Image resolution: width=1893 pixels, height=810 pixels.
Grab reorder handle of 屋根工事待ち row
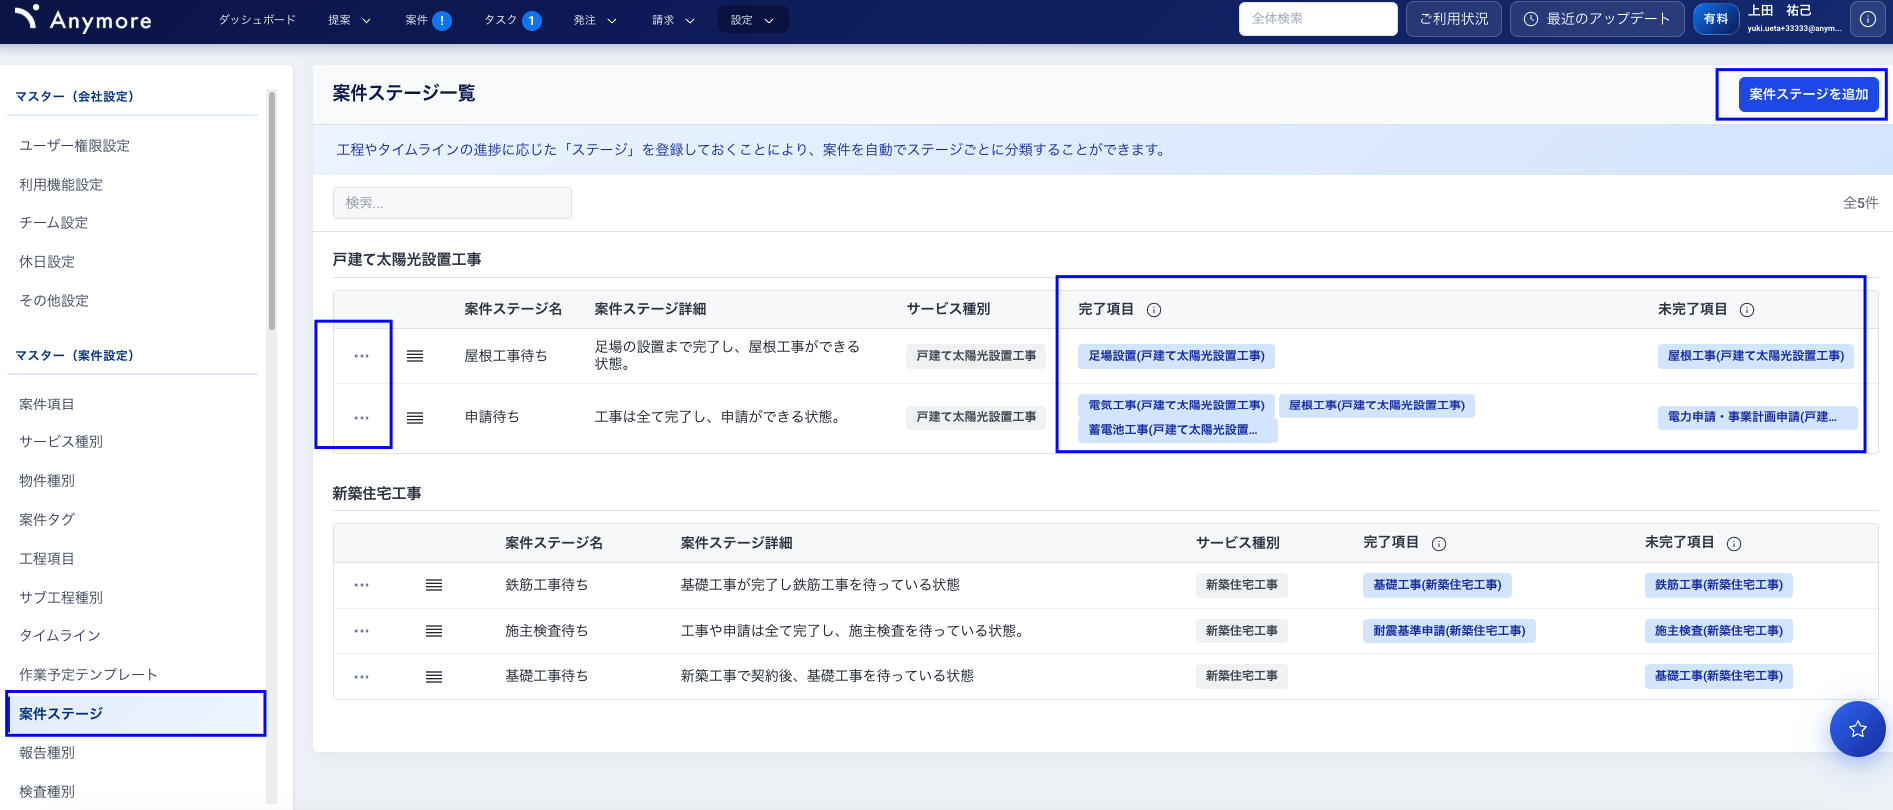pyautogui.click(x=415, y=356)
